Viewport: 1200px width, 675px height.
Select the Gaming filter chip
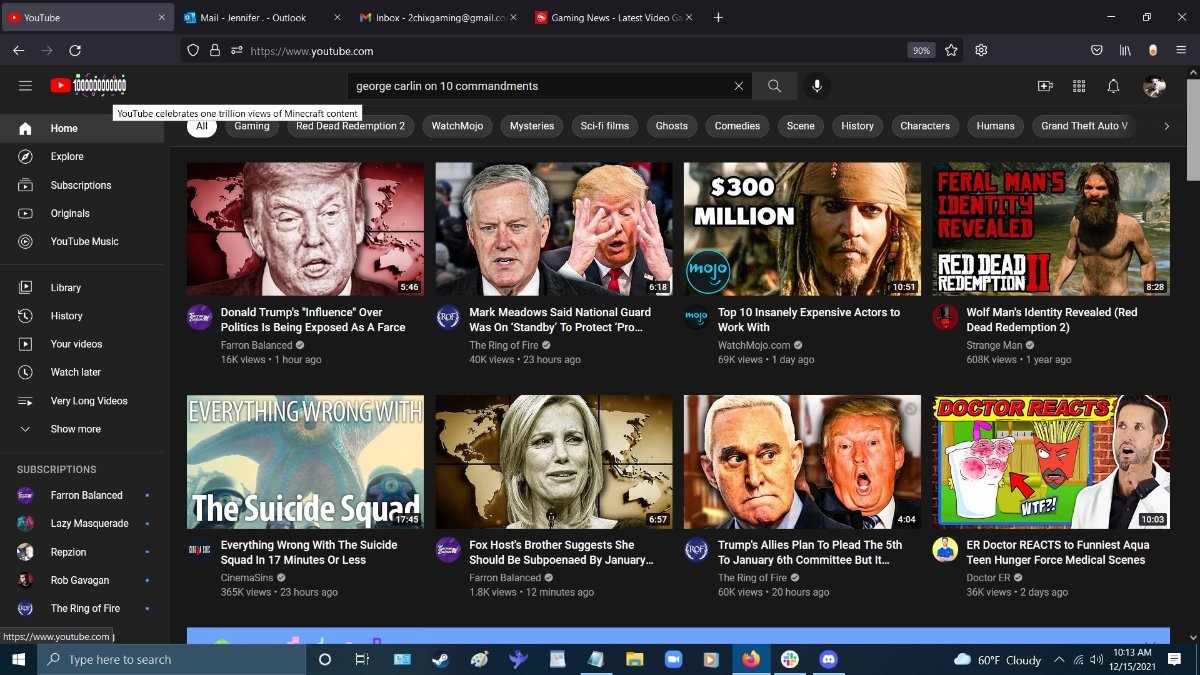pyautogui.click(x=252, y=126)
